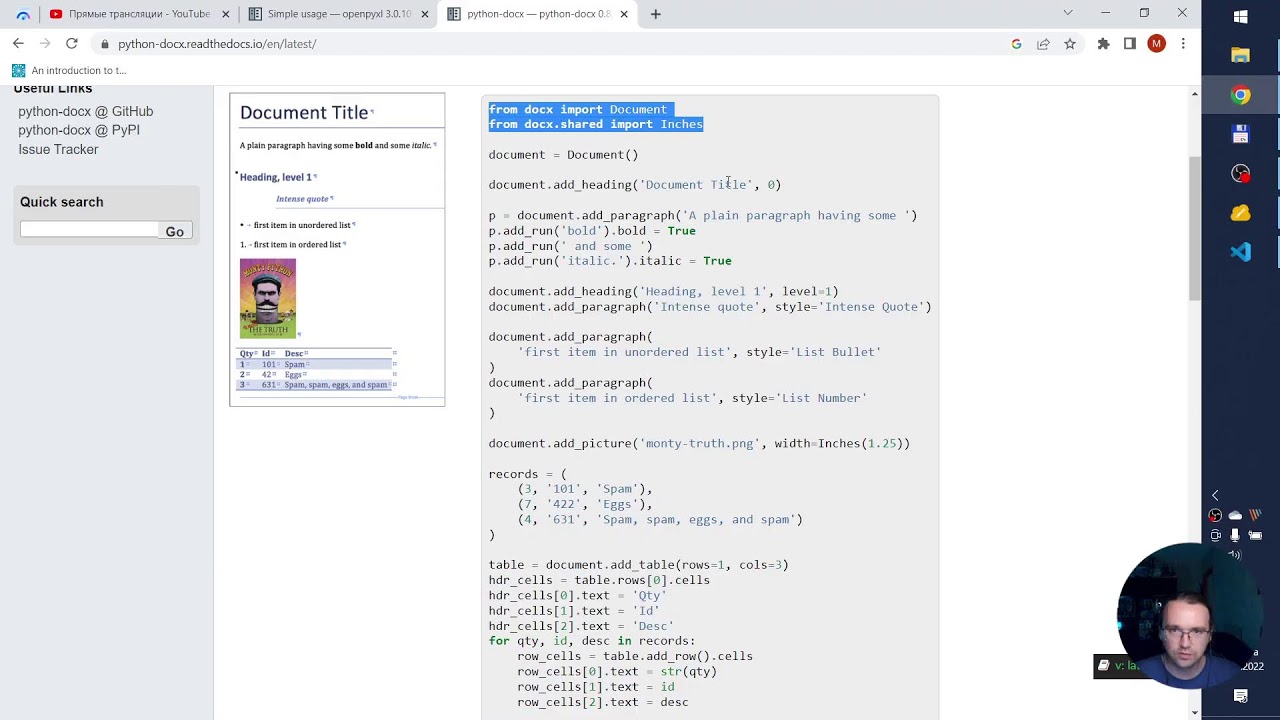The height and width of the screenshot is (720, 1280).
Task: Click the 'v: latest' version flyout
Action: tap(1119, 666)
